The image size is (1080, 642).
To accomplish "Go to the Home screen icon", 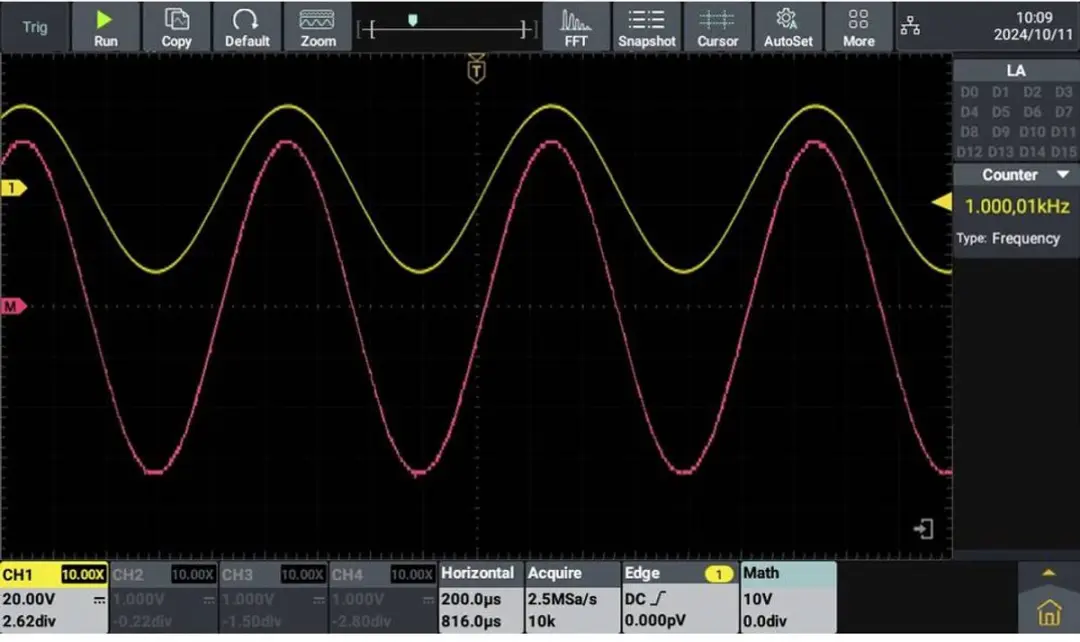I will click(x=1048, y=612).
